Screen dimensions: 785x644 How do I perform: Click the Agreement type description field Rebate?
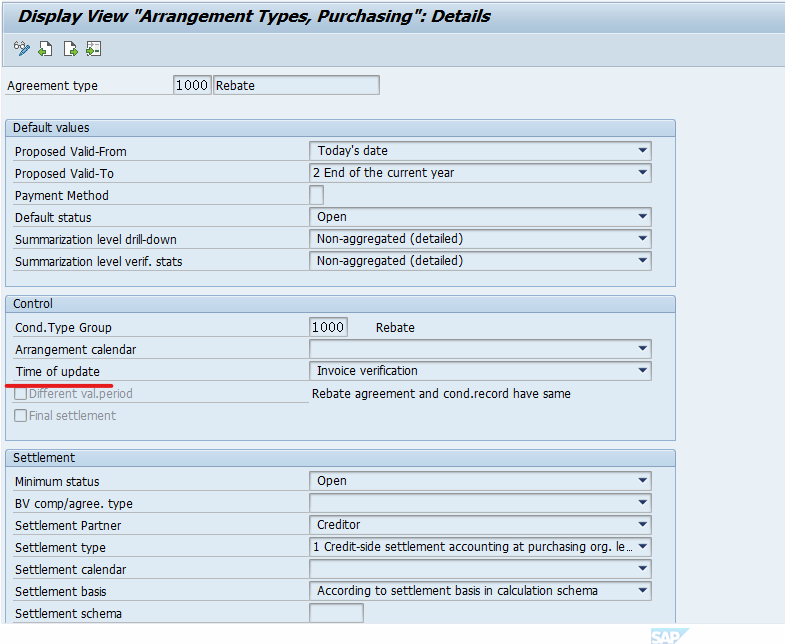pyautogui.click(x=296, y=85)
